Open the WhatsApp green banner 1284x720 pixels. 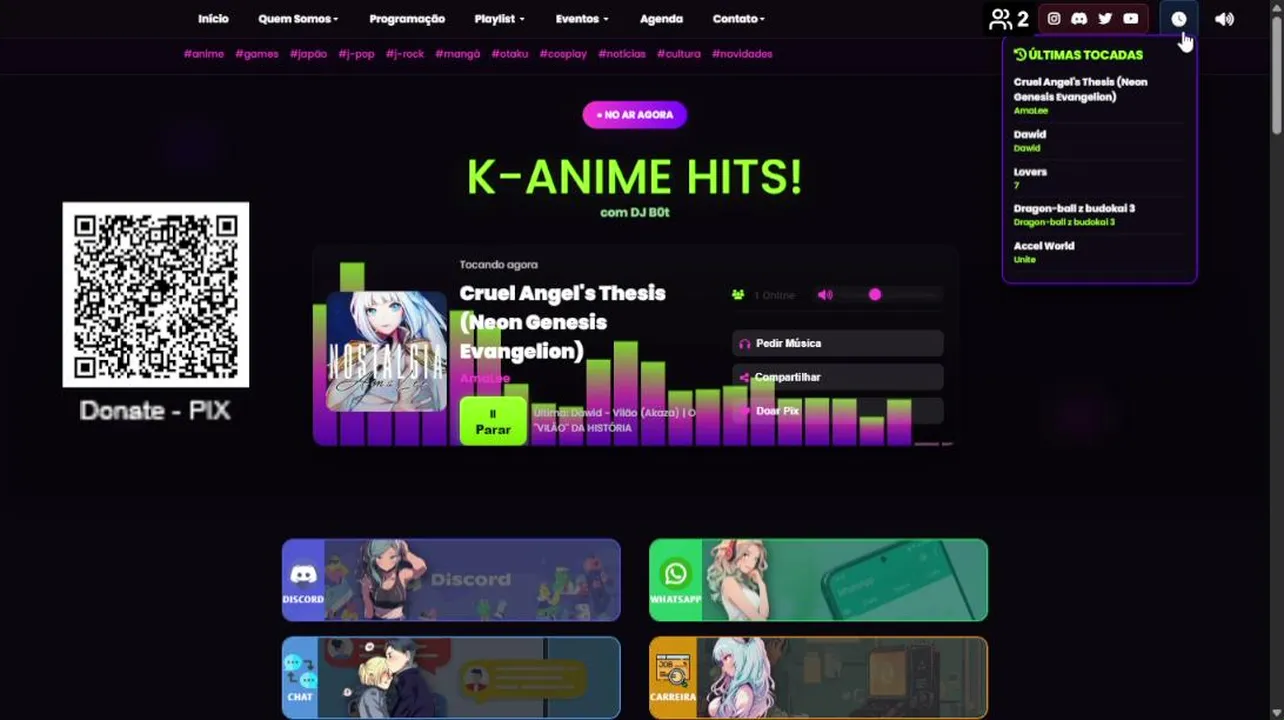[818, 580]
